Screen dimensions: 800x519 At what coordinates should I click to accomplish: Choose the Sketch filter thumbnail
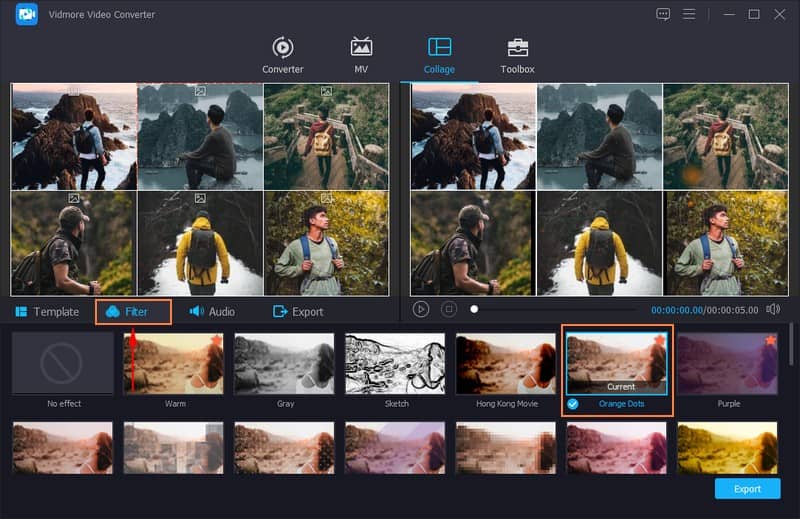(x=396, y=364)
